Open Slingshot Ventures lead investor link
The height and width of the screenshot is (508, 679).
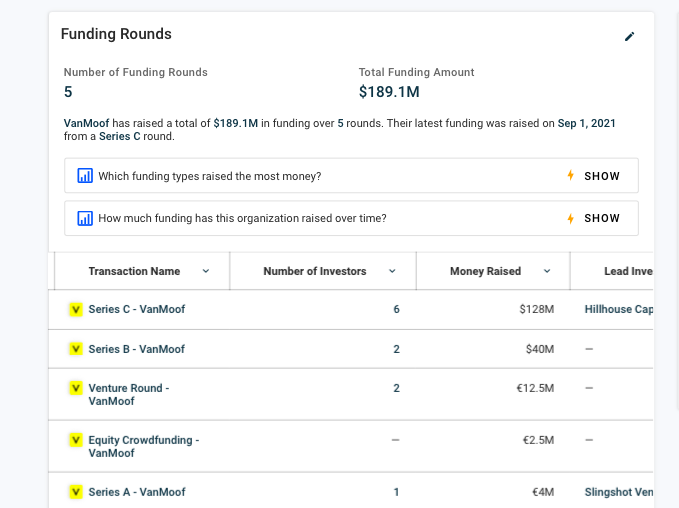pos(619,492)
